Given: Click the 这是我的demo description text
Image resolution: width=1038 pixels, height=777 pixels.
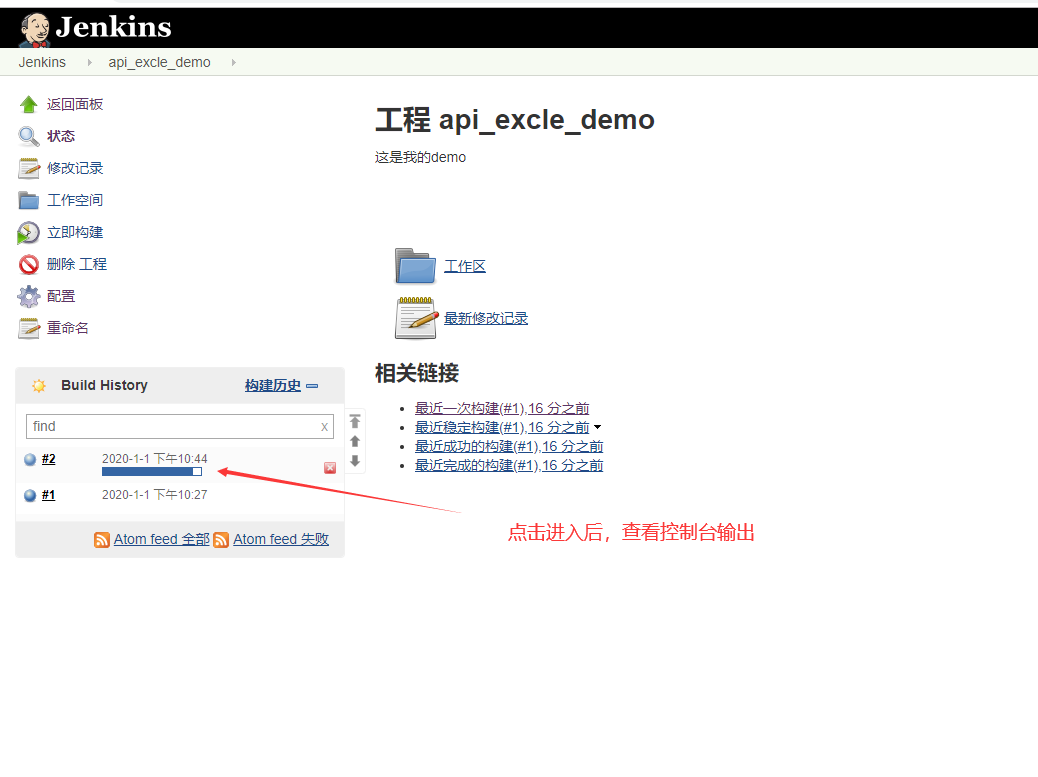Looking at the screenshot, I should [x=420, y=158].
